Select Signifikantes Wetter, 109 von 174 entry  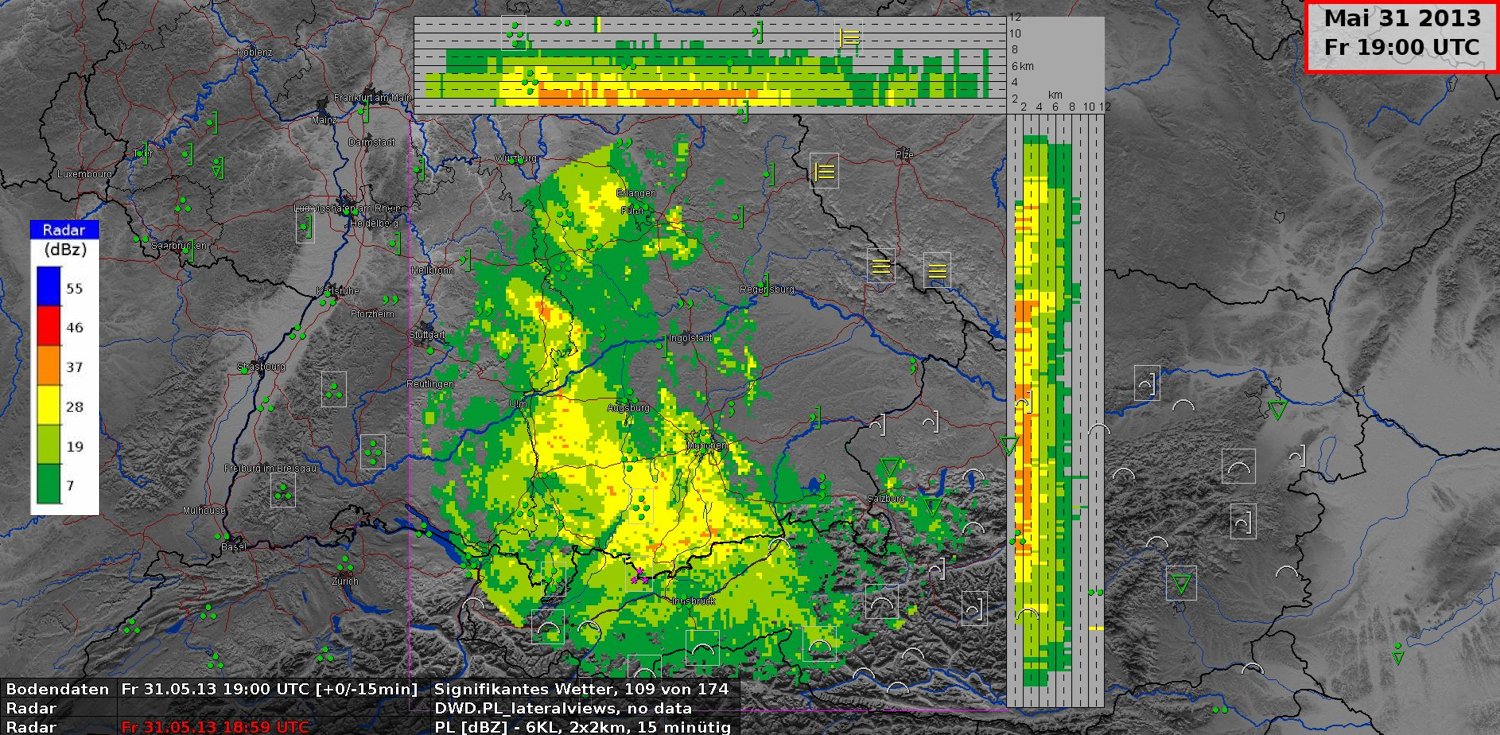tap(586, 689)
